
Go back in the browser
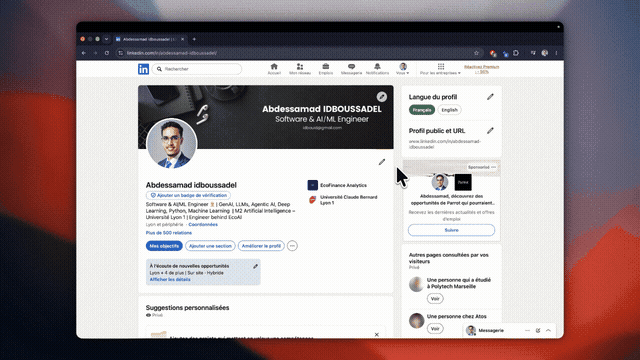pyautogui.click(x=84, y=53)
